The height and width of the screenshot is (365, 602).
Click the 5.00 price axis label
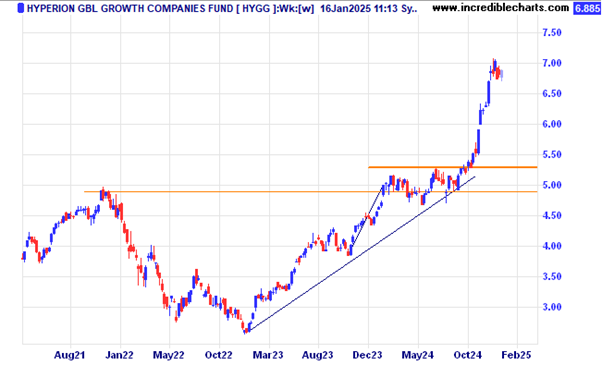click(x=552, y=185)
